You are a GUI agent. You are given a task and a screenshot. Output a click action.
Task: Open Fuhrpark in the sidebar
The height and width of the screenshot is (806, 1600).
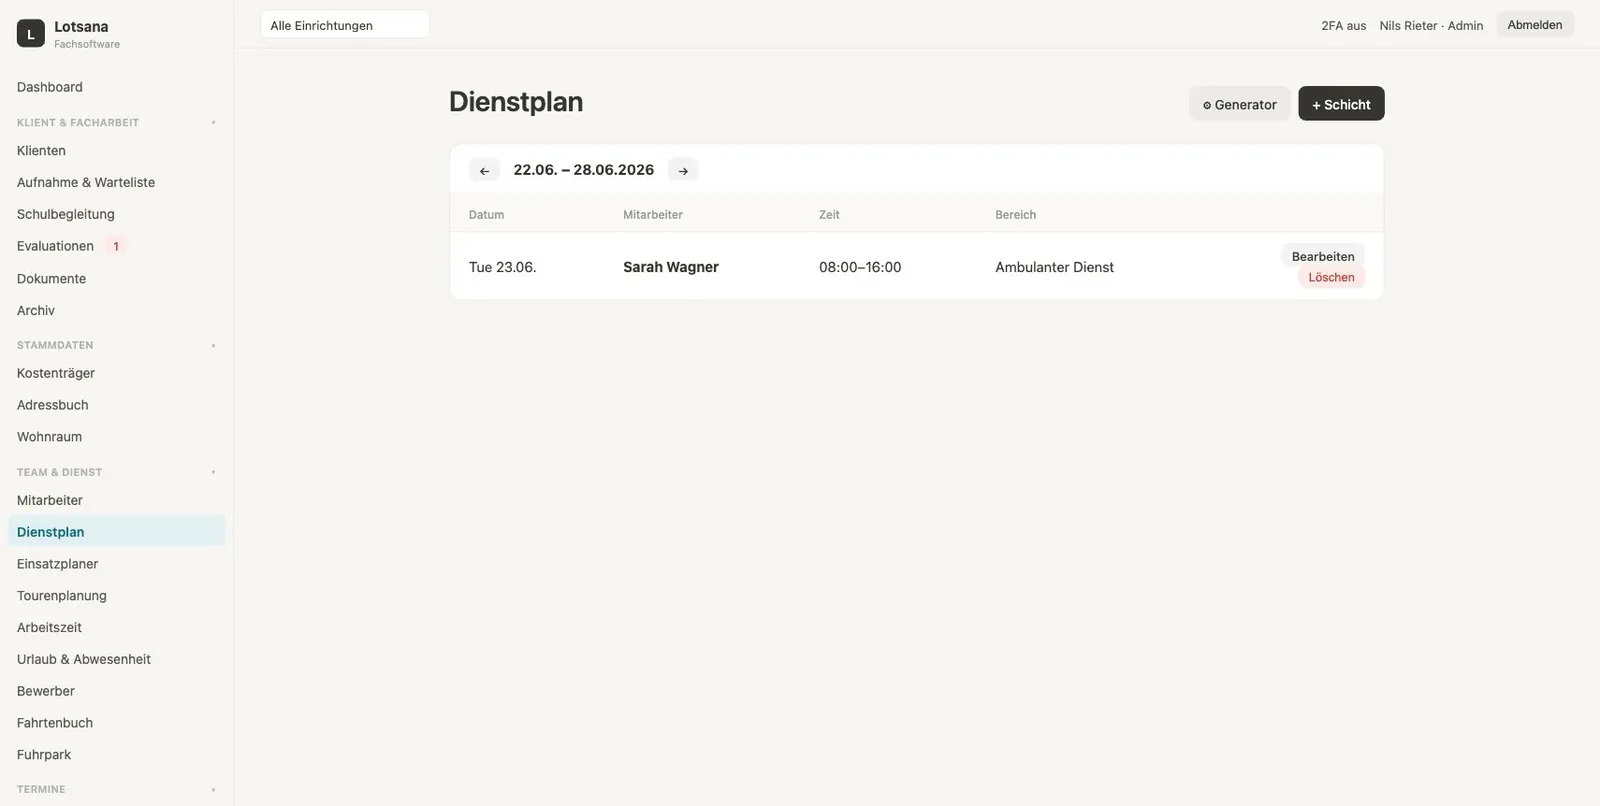[x=117, y=755]
